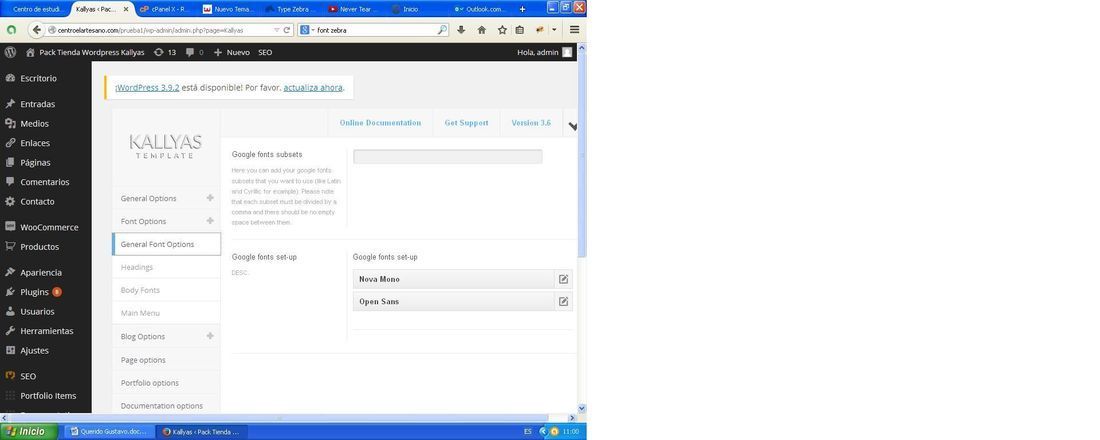Open the bookmarks list icon

520,30
